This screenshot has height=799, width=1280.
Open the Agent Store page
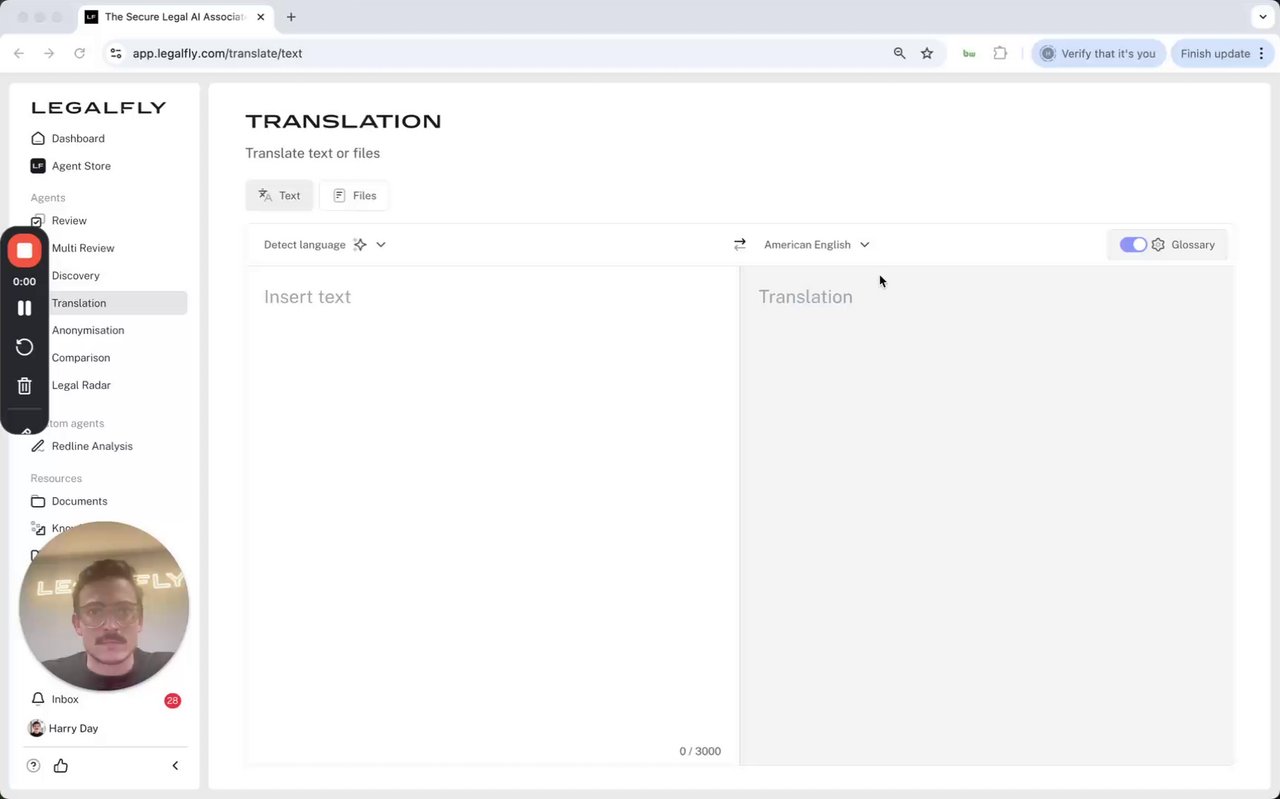click(81, 166)
